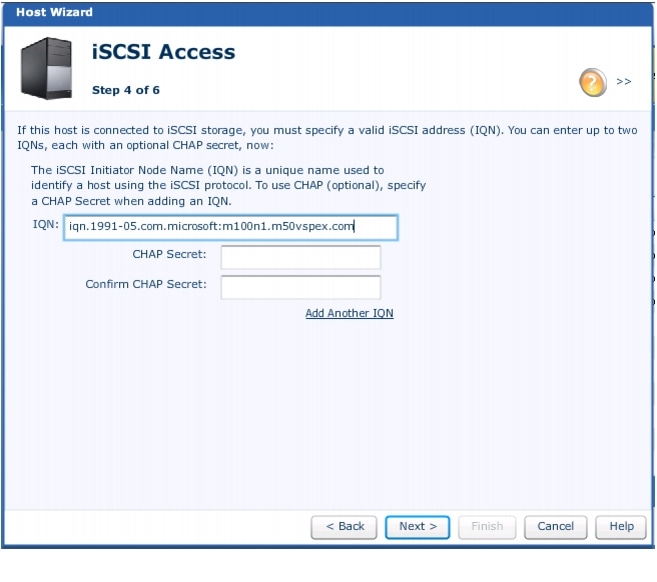Click the computer host icon in the header

[x=46, y=68]
